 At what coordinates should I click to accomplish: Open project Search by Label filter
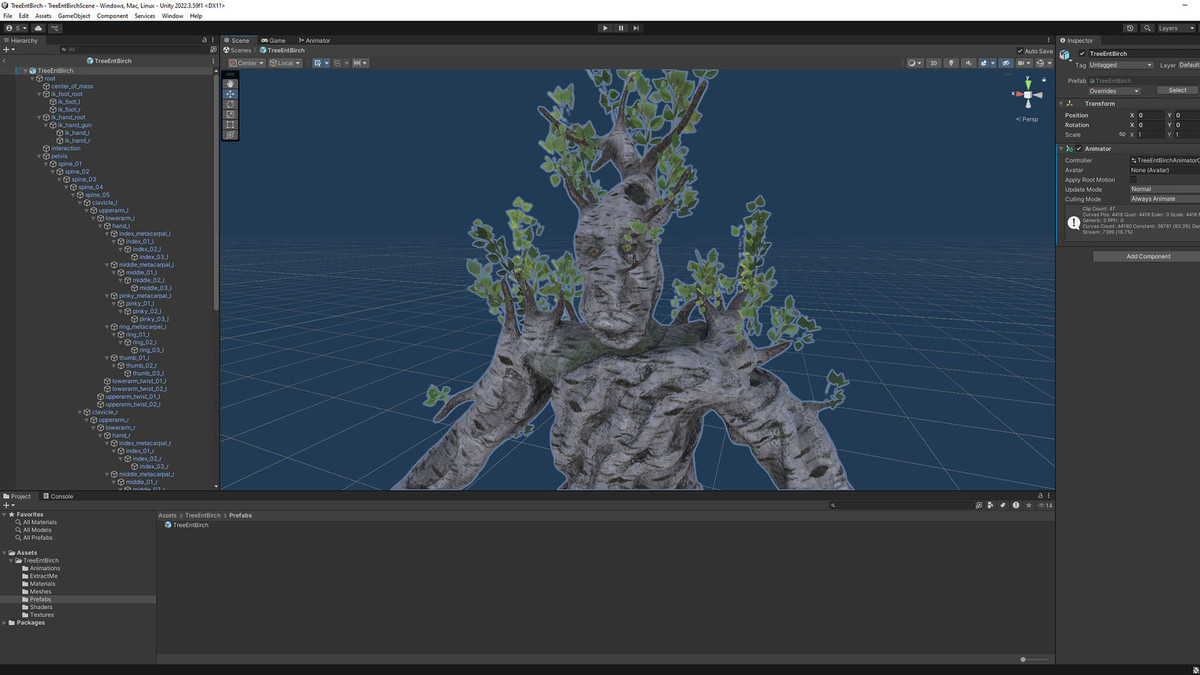pos(1003,505)
